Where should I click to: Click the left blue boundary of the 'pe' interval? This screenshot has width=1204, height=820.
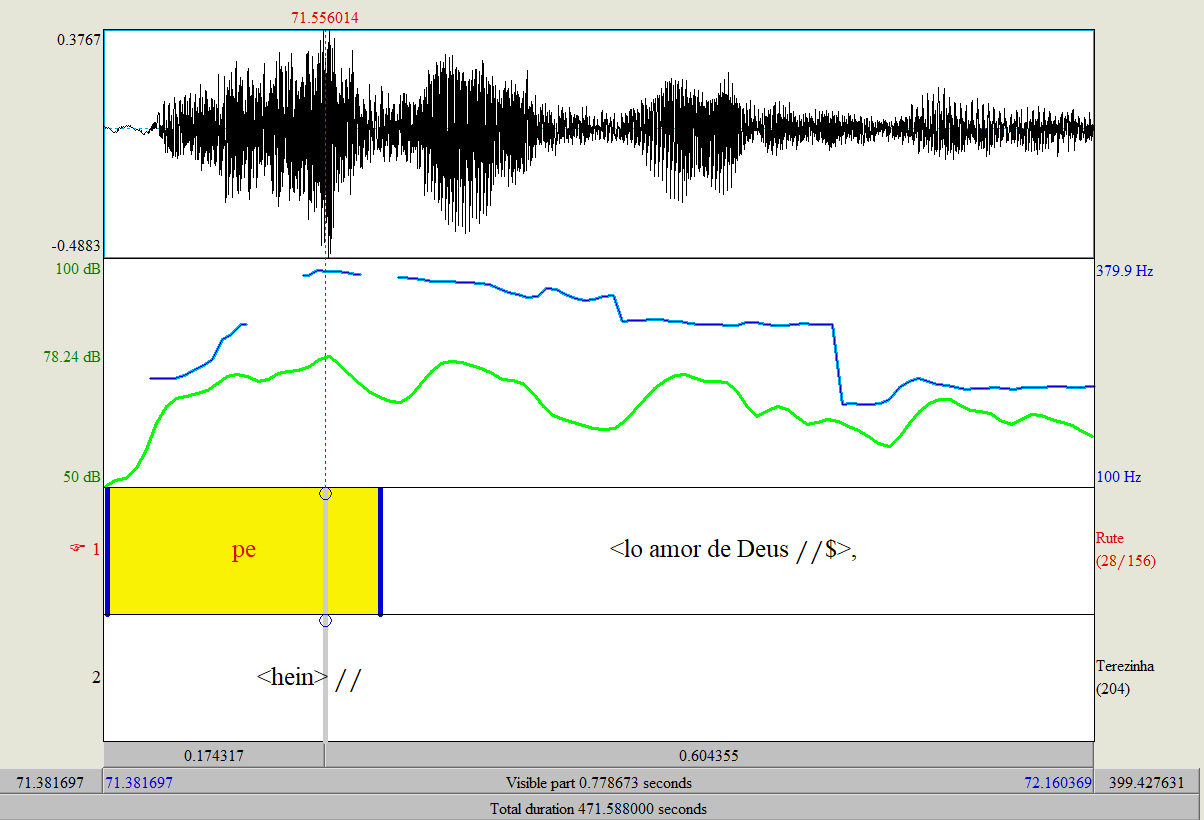106,551
